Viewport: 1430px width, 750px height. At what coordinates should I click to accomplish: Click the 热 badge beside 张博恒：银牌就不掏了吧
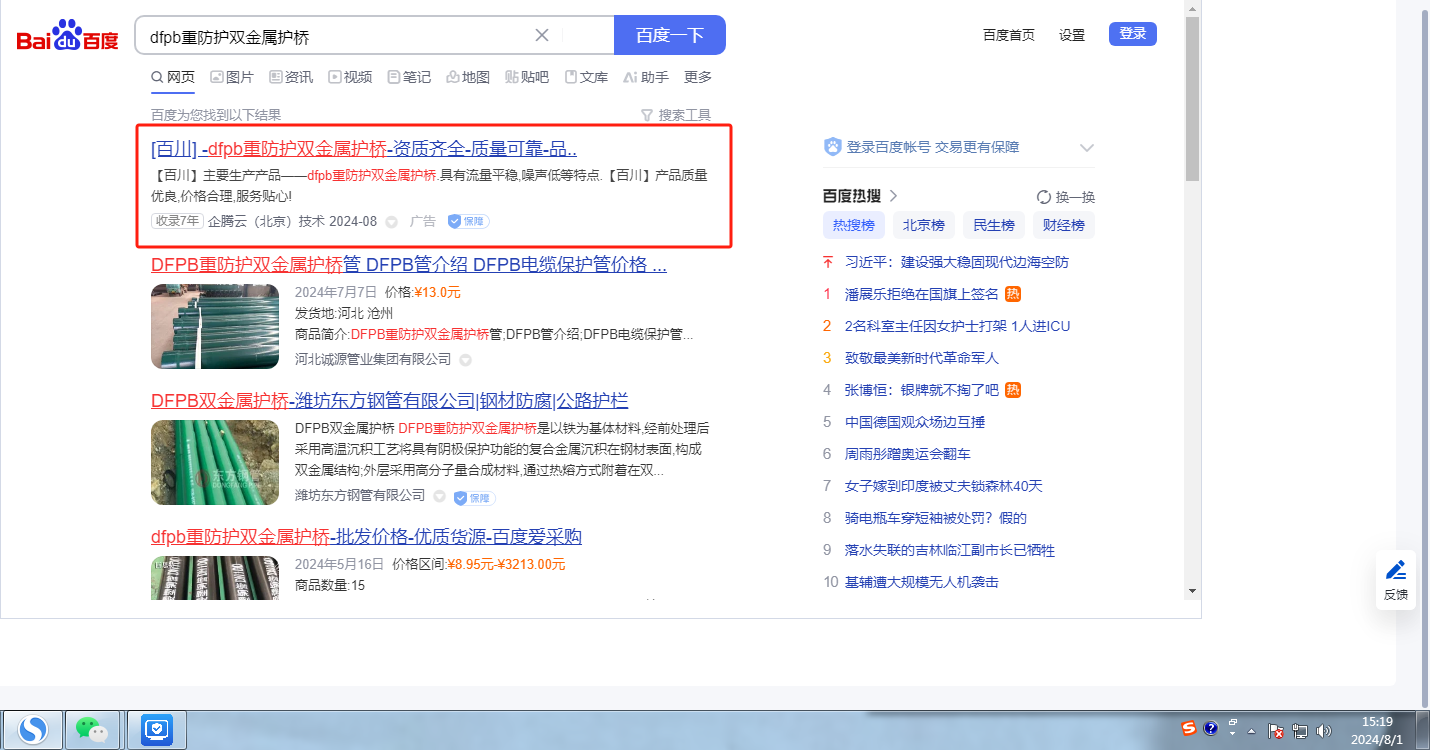coord(1013,390)
